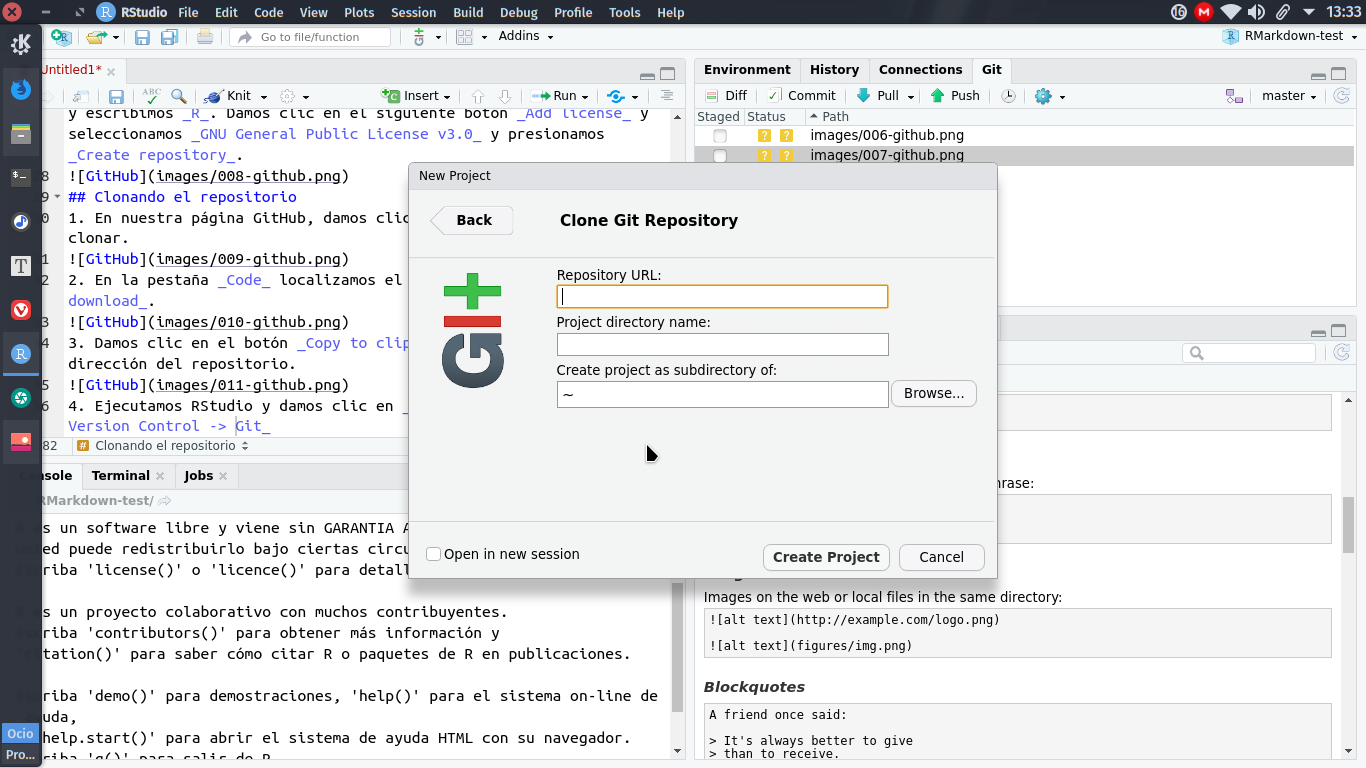Click the Git pane gear icon
Screen dimensions: 1366x768
(x=1043, y=96)
